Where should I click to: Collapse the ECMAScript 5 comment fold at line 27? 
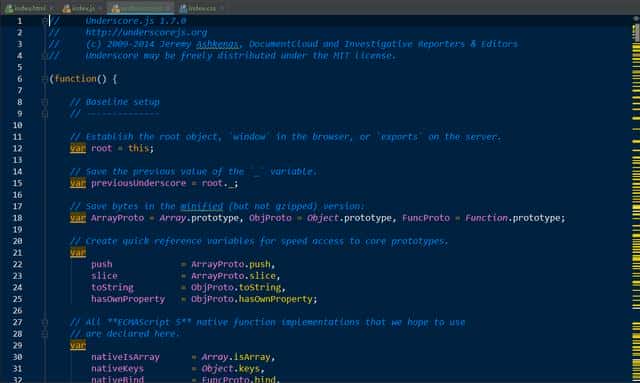(x=45, y=322)
